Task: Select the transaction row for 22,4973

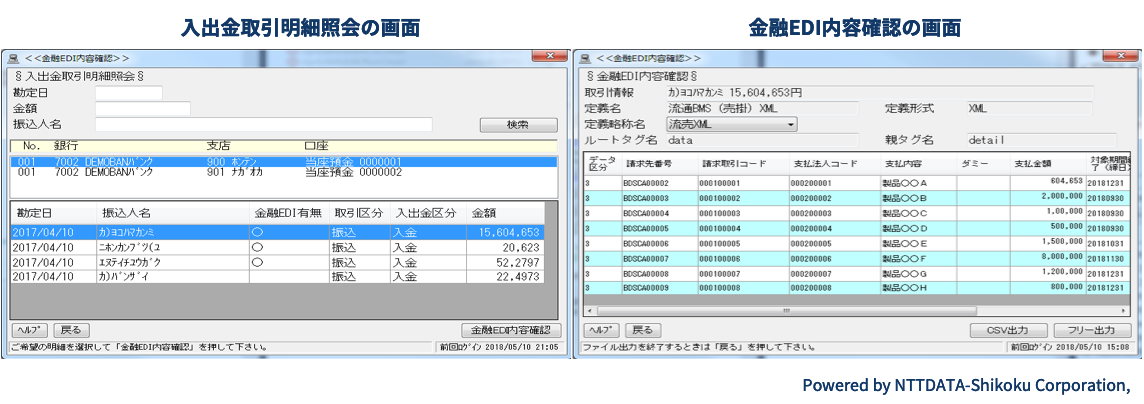Action: tap(278, 276)
